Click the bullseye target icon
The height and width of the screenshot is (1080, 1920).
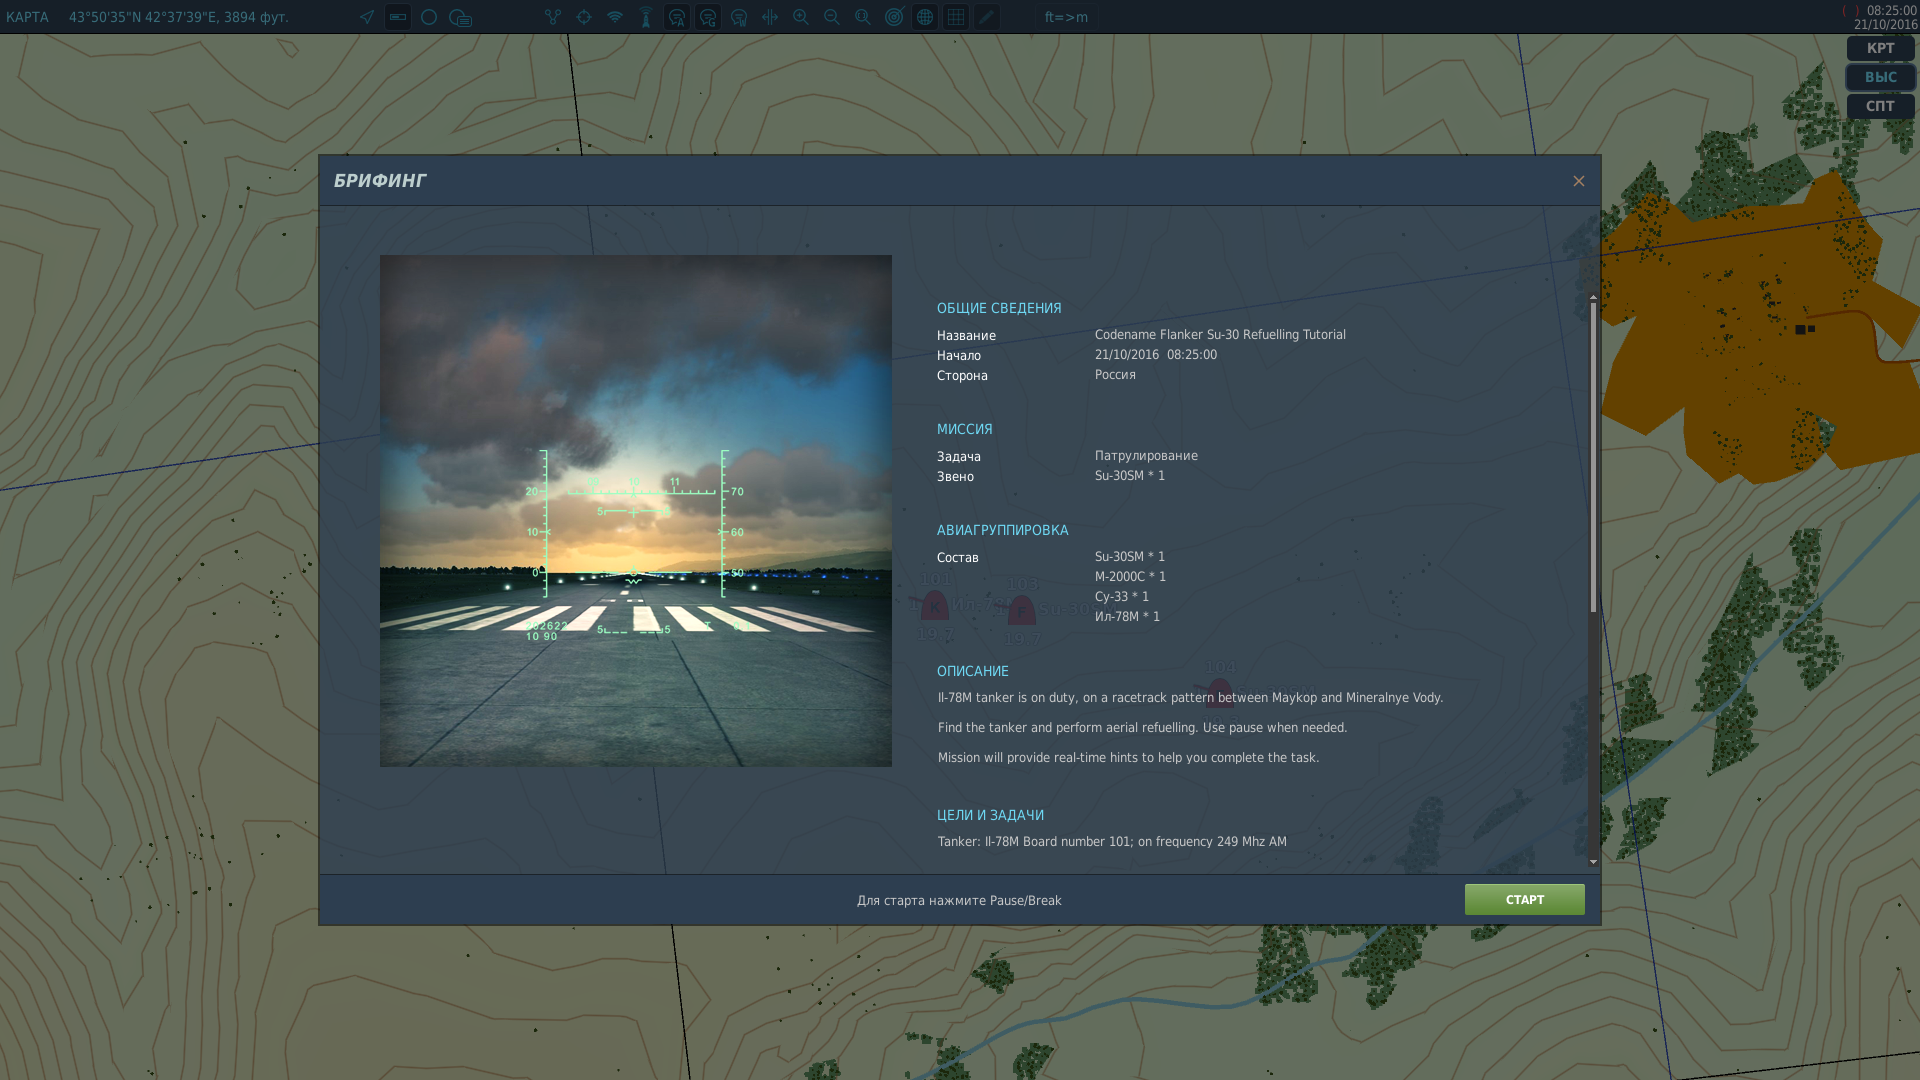click(894, 17)
